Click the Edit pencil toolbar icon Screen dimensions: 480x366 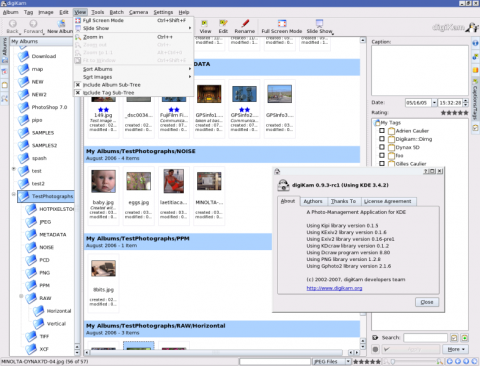pos(223,23)
